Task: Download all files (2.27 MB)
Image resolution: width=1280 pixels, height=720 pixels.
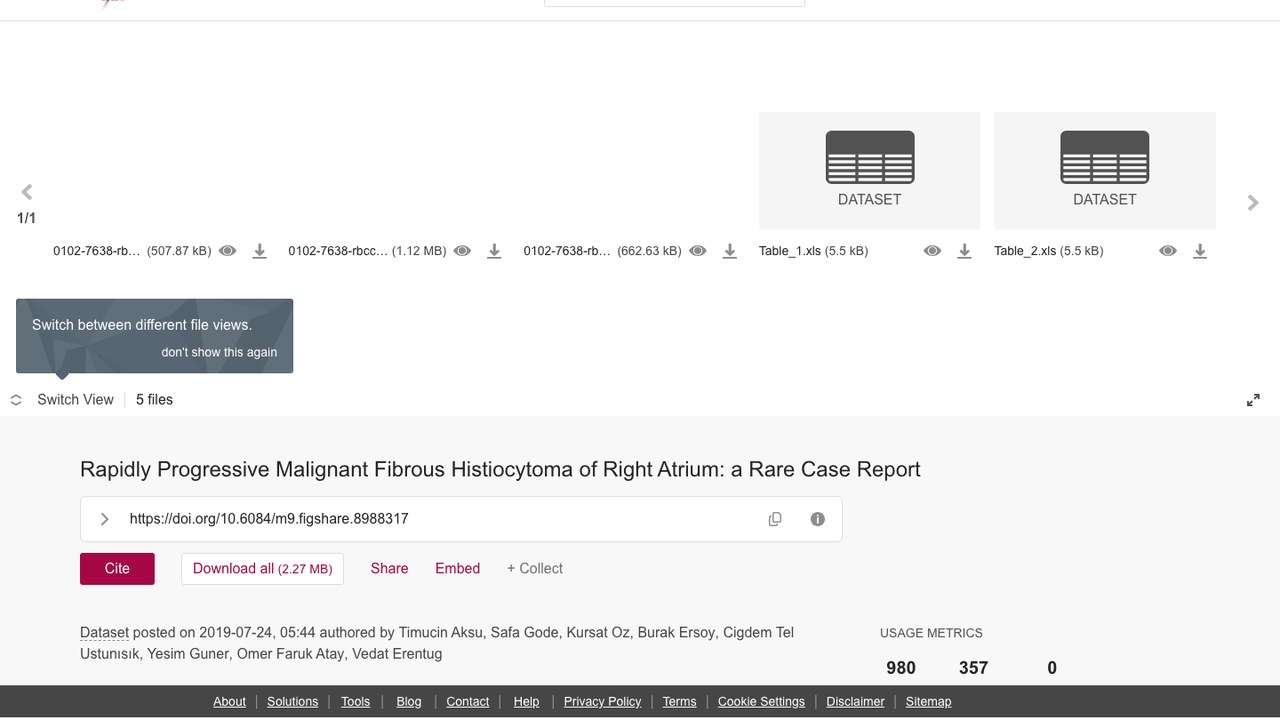Action: pyautogui.click(x=262, y=568)
